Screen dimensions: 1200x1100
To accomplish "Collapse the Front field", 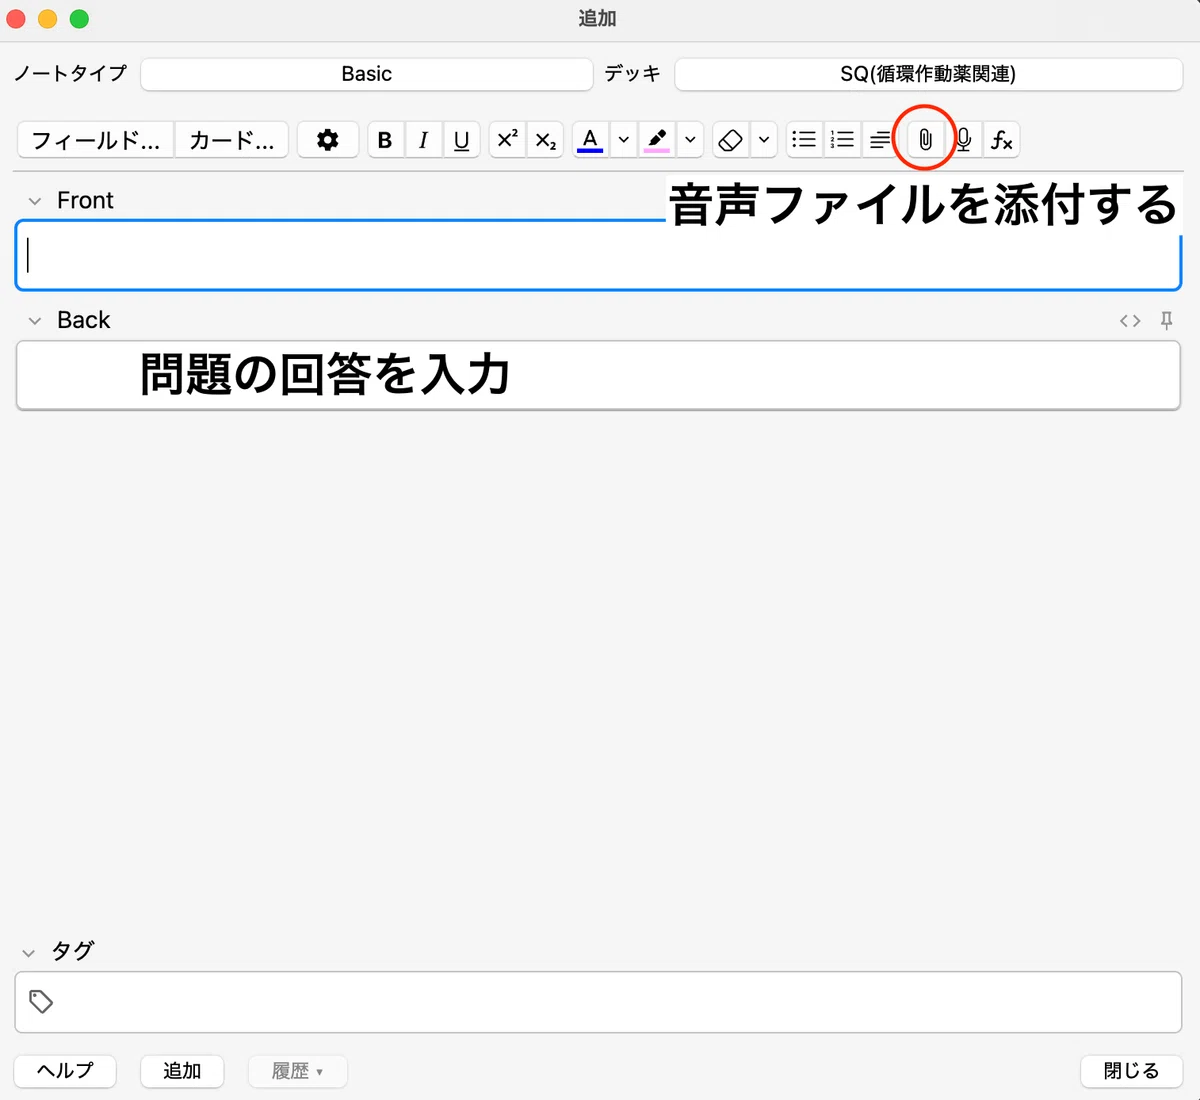I will tap(35, 201).
